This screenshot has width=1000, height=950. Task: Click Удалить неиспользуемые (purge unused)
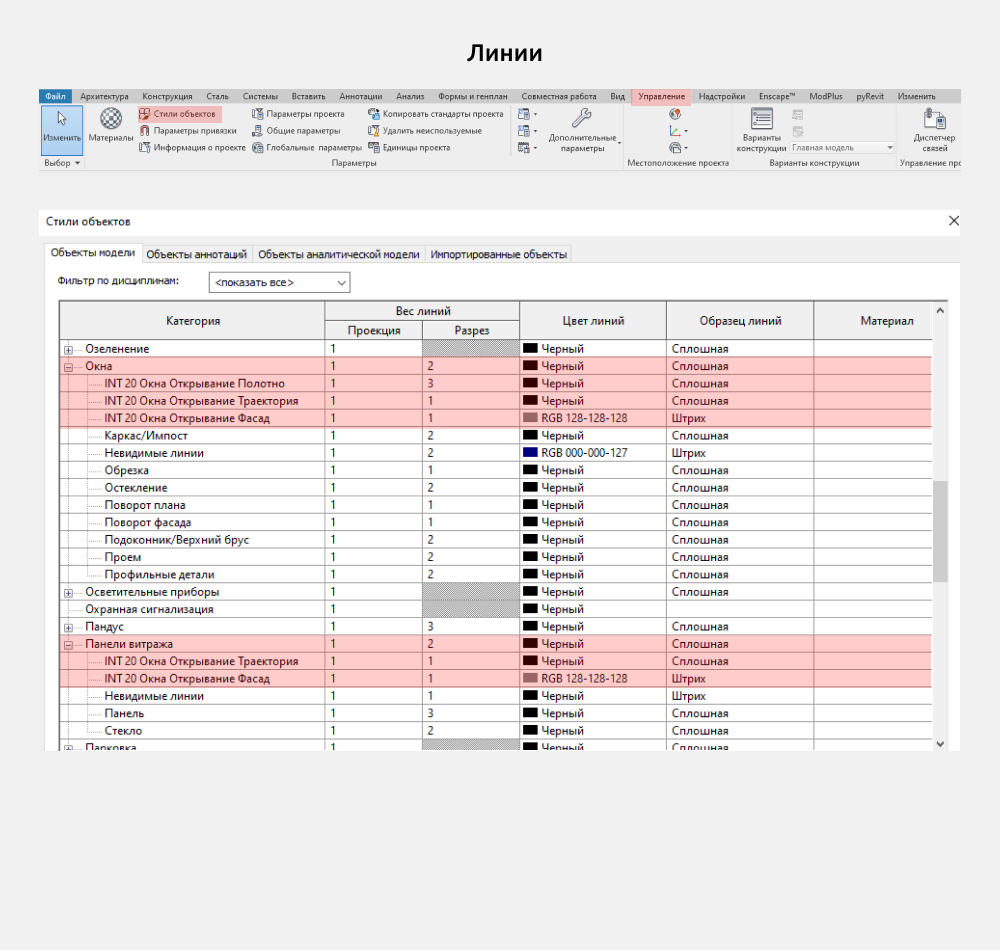[x=425, y=131]
